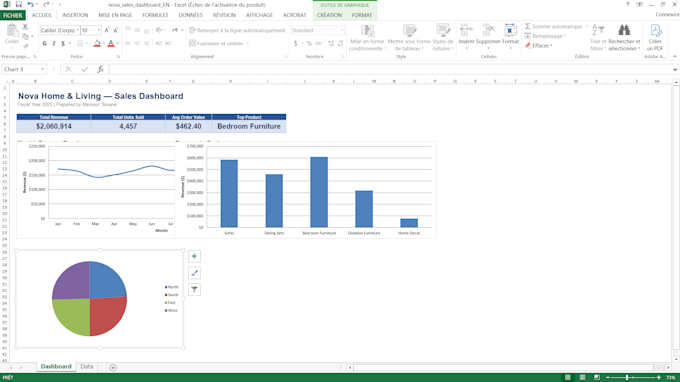680x382 pixels.
Task: Click the chart styles brush button
Action: pyautogui.click(x=194, y=273)
